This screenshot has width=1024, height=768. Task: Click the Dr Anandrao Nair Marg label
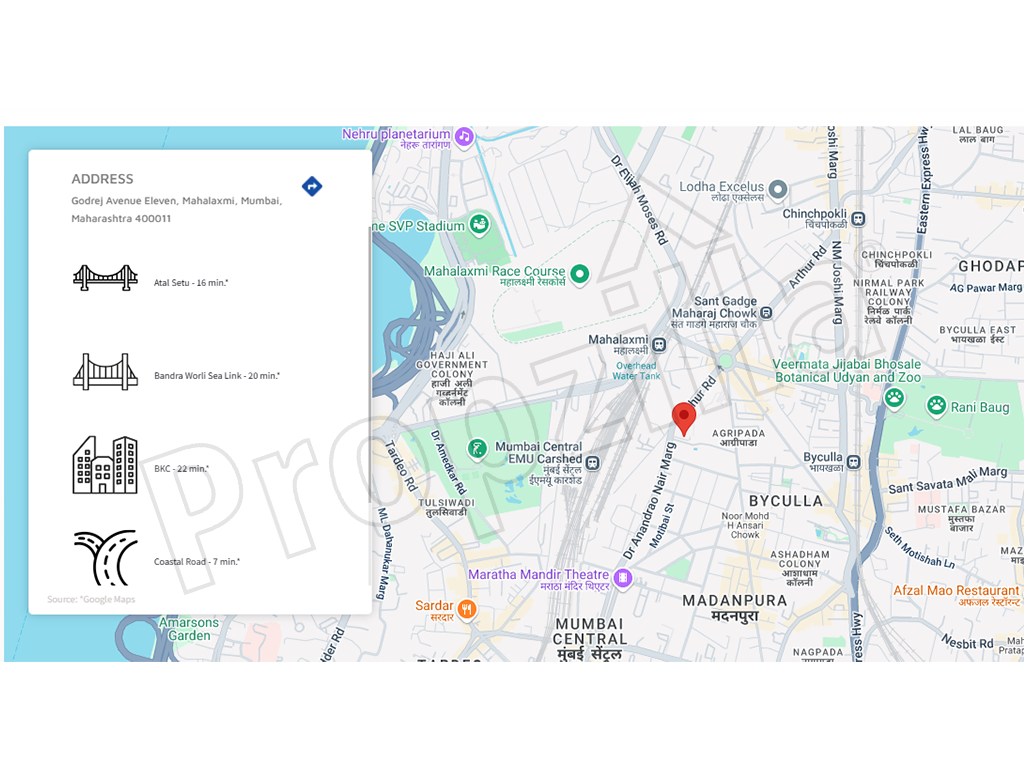coord(648,501)
